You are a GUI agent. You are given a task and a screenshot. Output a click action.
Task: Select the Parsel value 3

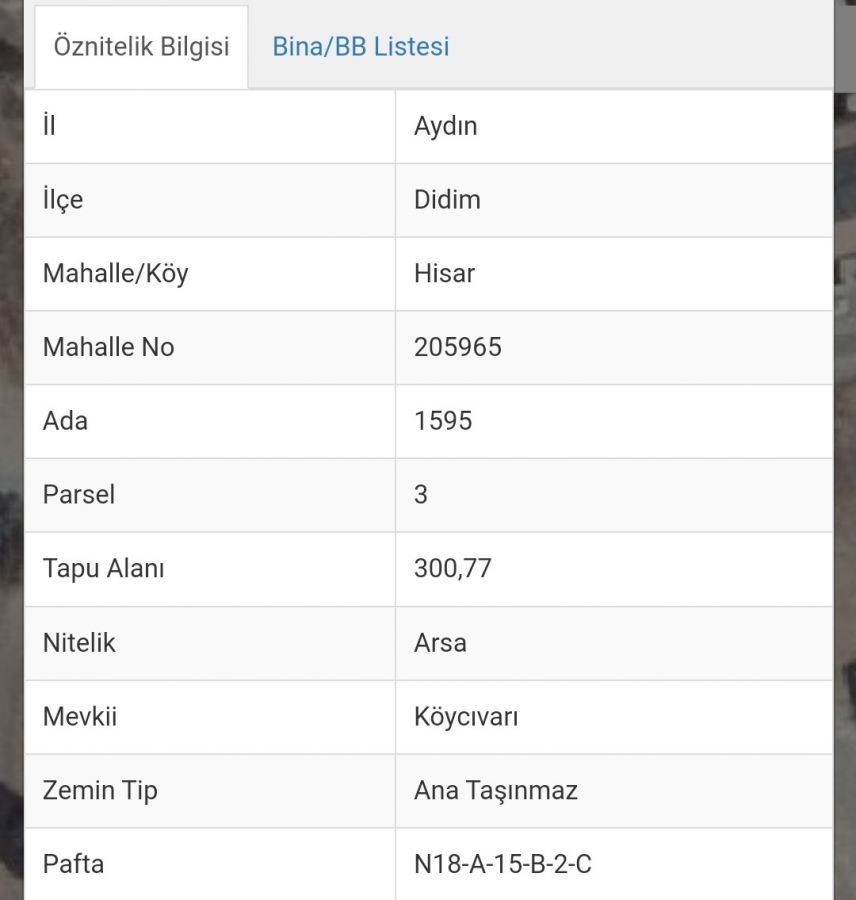[x=421, y=495]
